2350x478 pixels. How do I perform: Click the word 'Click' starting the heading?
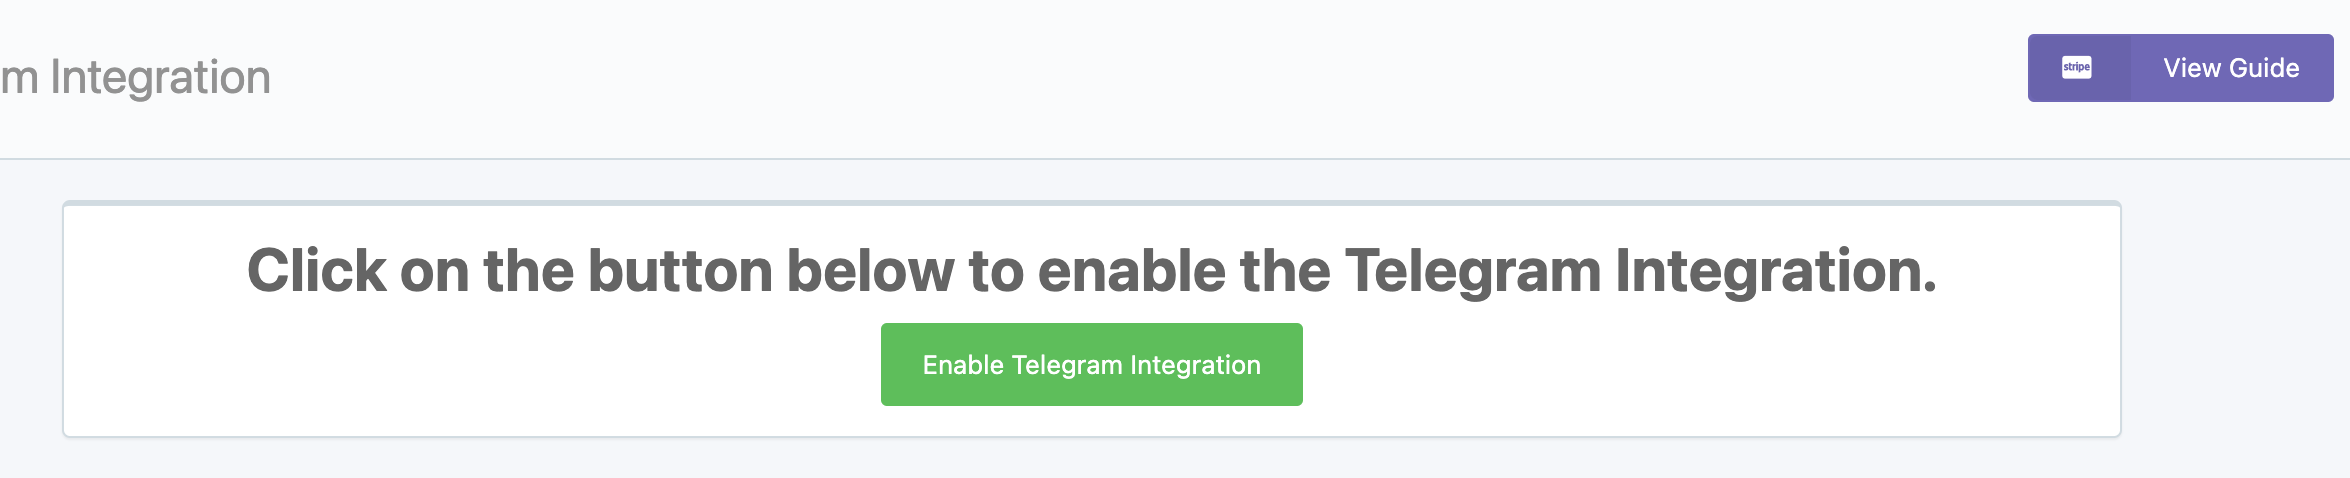pyautogui.click(x=316, y=271)
